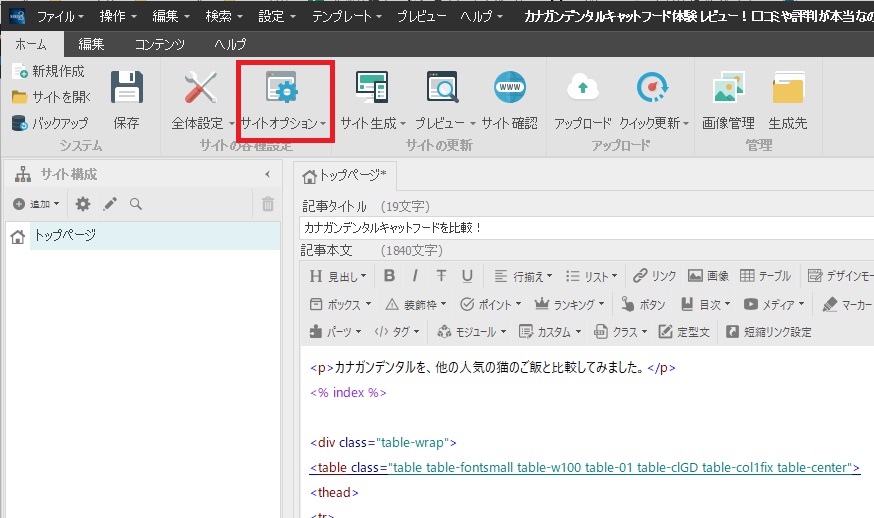Click the gear icon in サイト構成 panel
The image size is (874, 518).
pyautogui.click(x=82, y=204)
